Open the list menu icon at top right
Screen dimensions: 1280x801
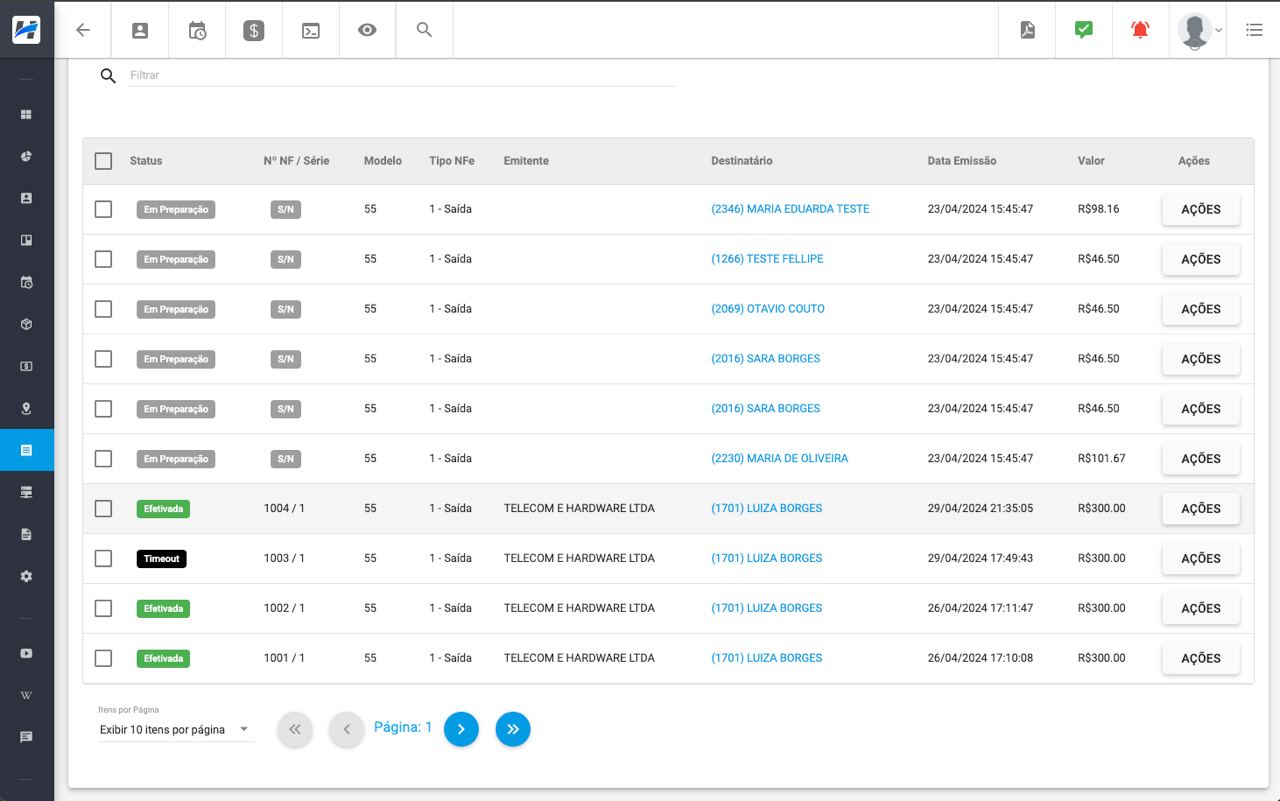tap(1254, 30)
